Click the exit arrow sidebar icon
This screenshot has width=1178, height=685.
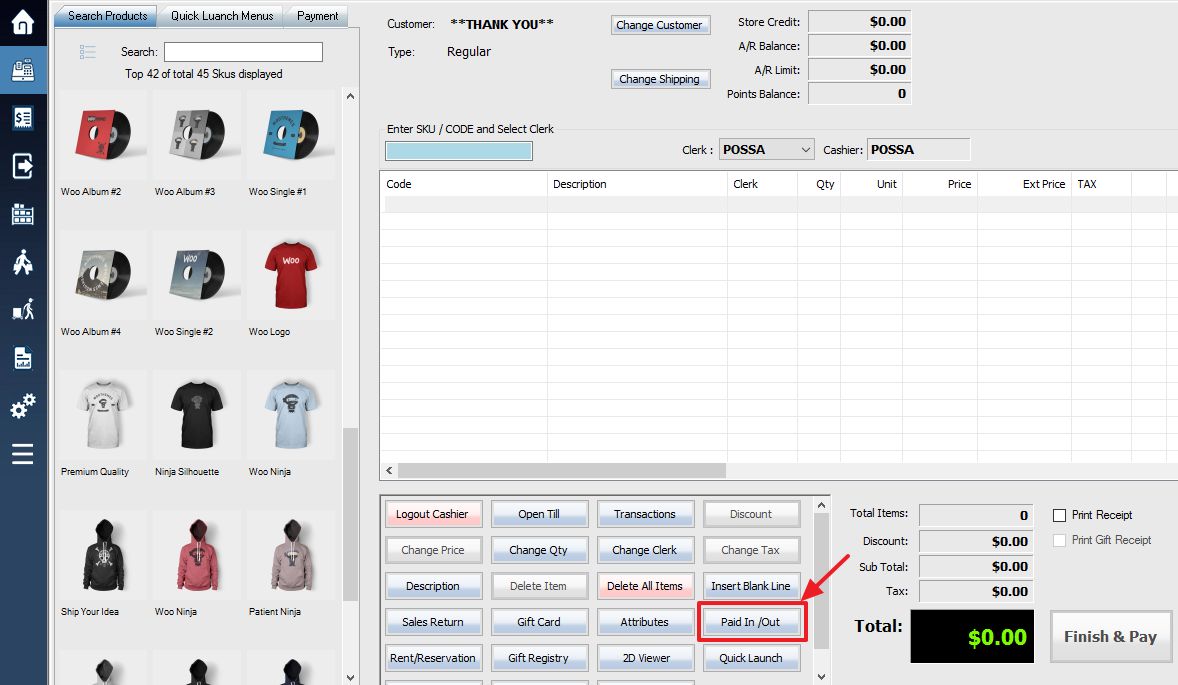[23, 166]
